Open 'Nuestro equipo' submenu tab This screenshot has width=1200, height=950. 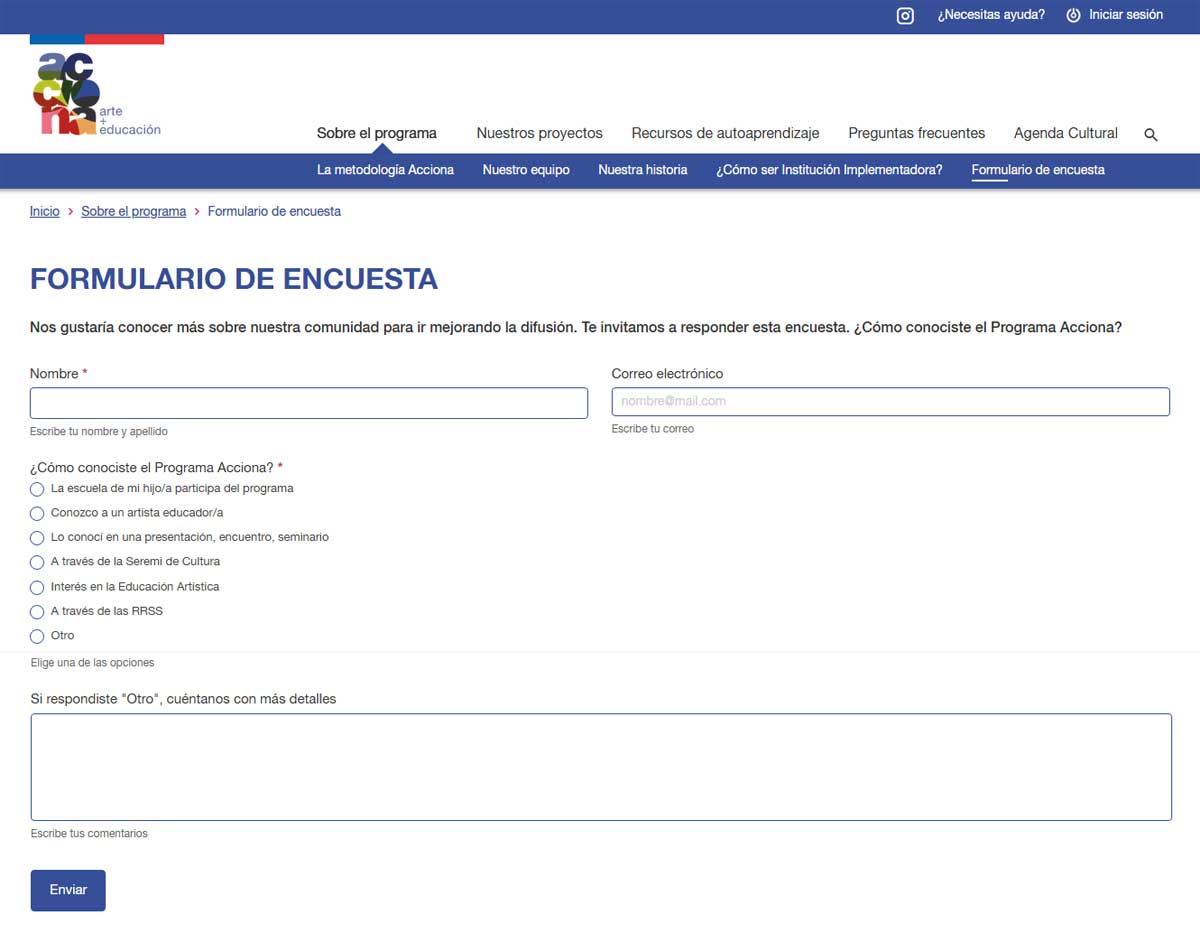pos(526,170)
